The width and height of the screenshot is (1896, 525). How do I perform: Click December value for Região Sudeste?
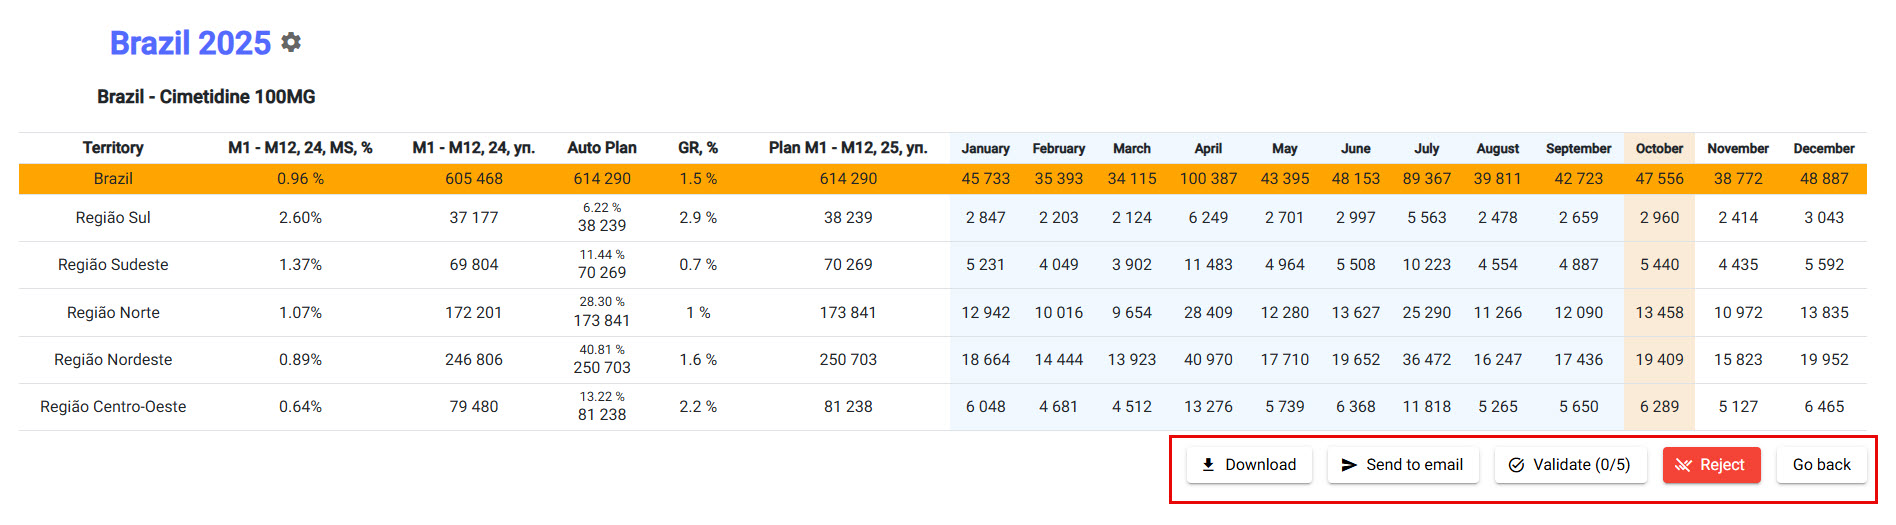point(1823,265)
